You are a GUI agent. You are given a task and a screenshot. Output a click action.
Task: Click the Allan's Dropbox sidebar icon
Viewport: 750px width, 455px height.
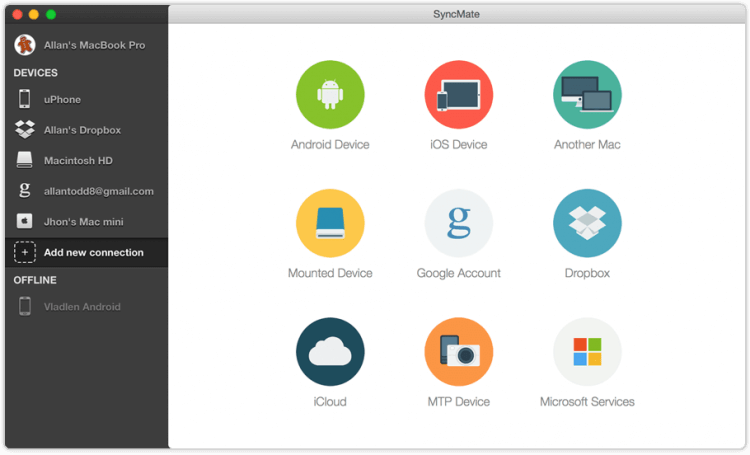(25, 130)
